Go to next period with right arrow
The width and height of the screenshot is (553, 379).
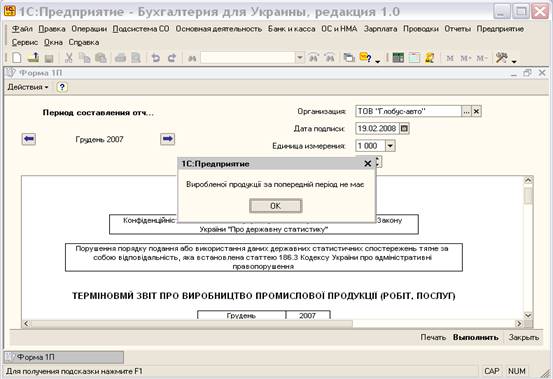coord(168,139)
